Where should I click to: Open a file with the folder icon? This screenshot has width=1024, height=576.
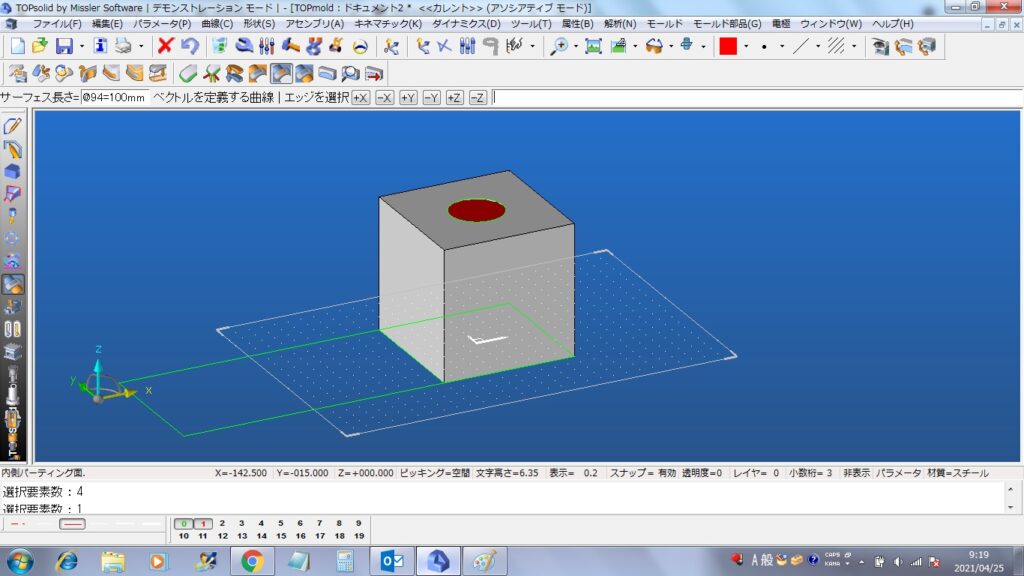pos(40,46)
